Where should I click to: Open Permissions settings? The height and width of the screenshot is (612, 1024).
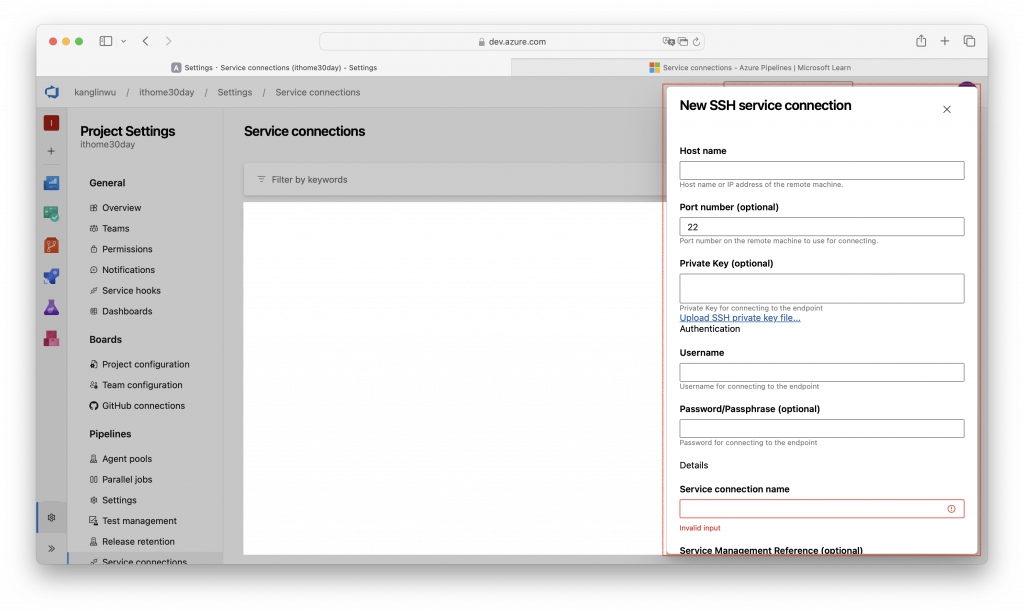127,249
